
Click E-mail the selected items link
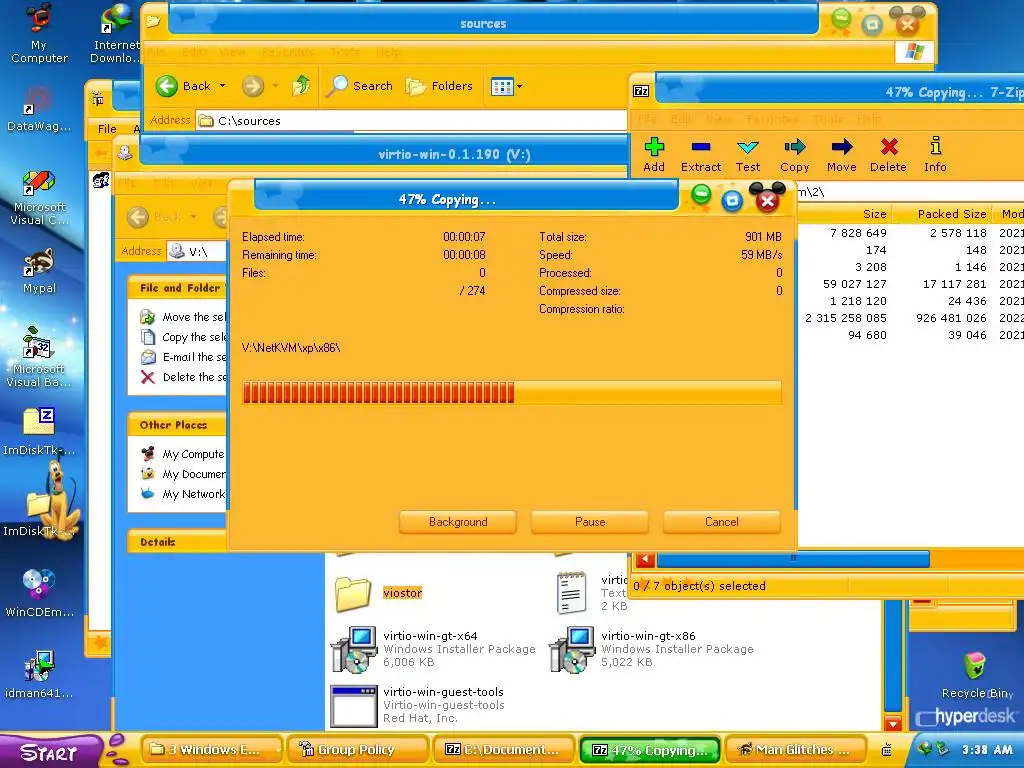point(183,357)
